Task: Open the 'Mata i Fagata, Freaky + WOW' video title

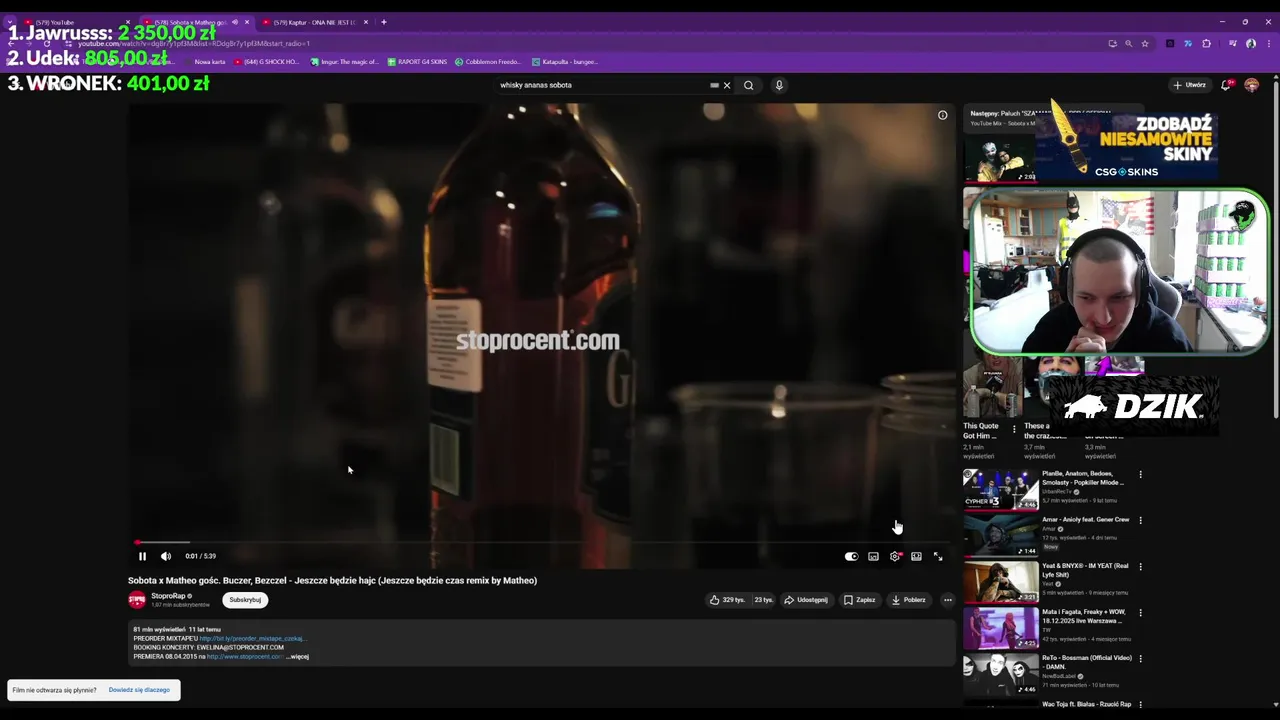Action: (1084, 616)
